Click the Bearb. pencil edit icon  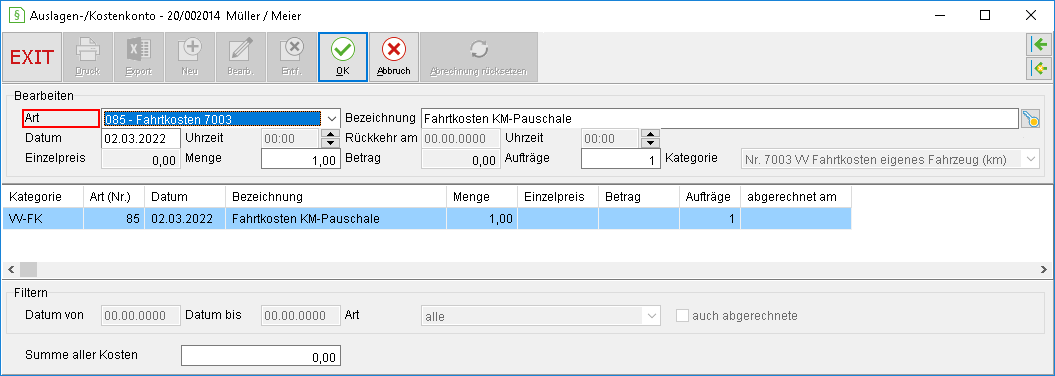[242, 57]
